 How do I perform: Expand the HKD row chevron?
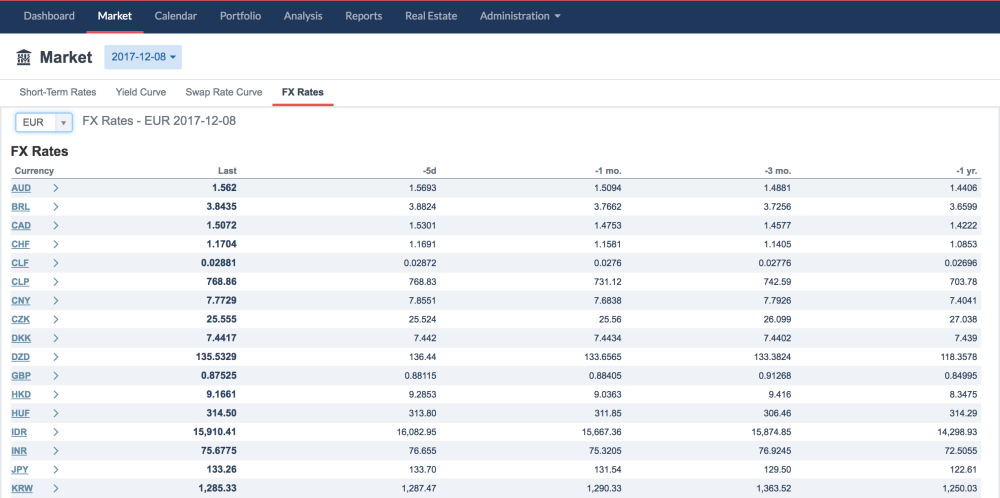[56, 395]
